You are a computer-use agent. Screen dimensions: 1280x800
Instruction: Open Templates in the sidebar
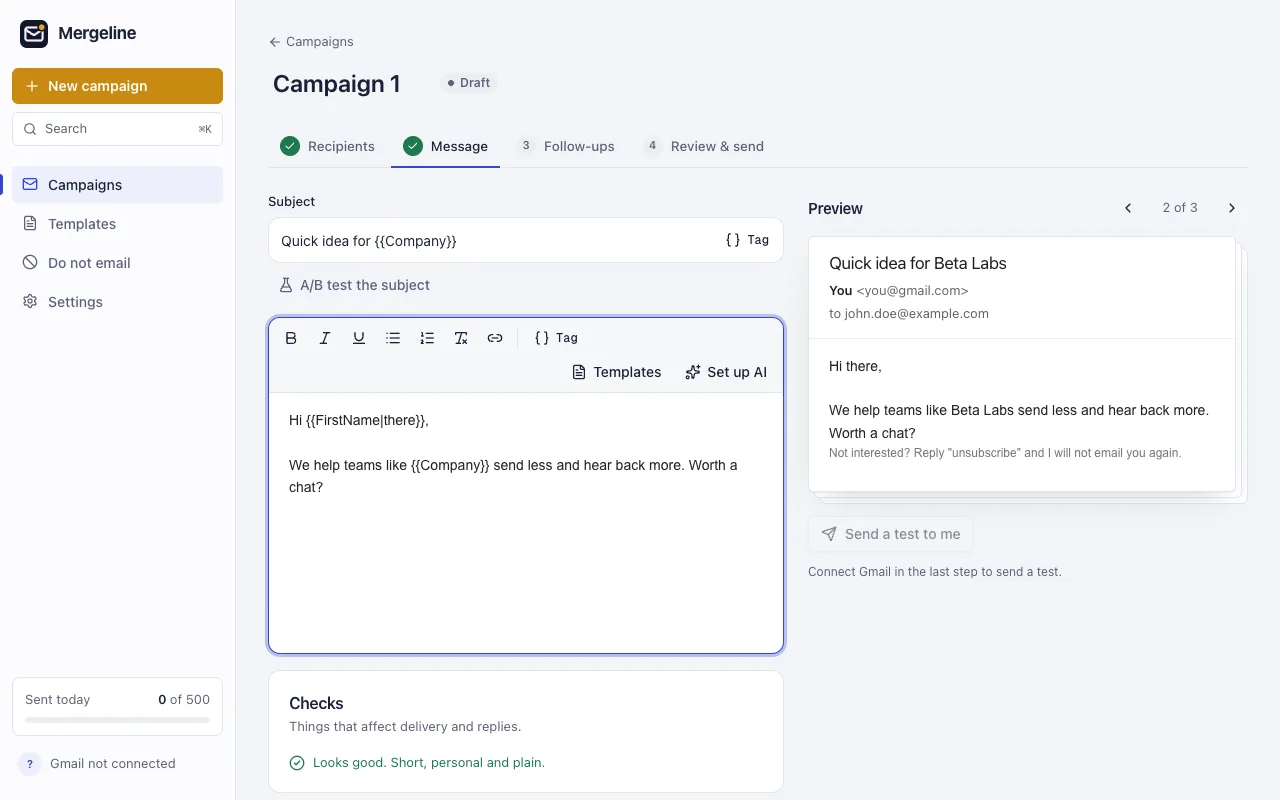[x=117, y=224]
